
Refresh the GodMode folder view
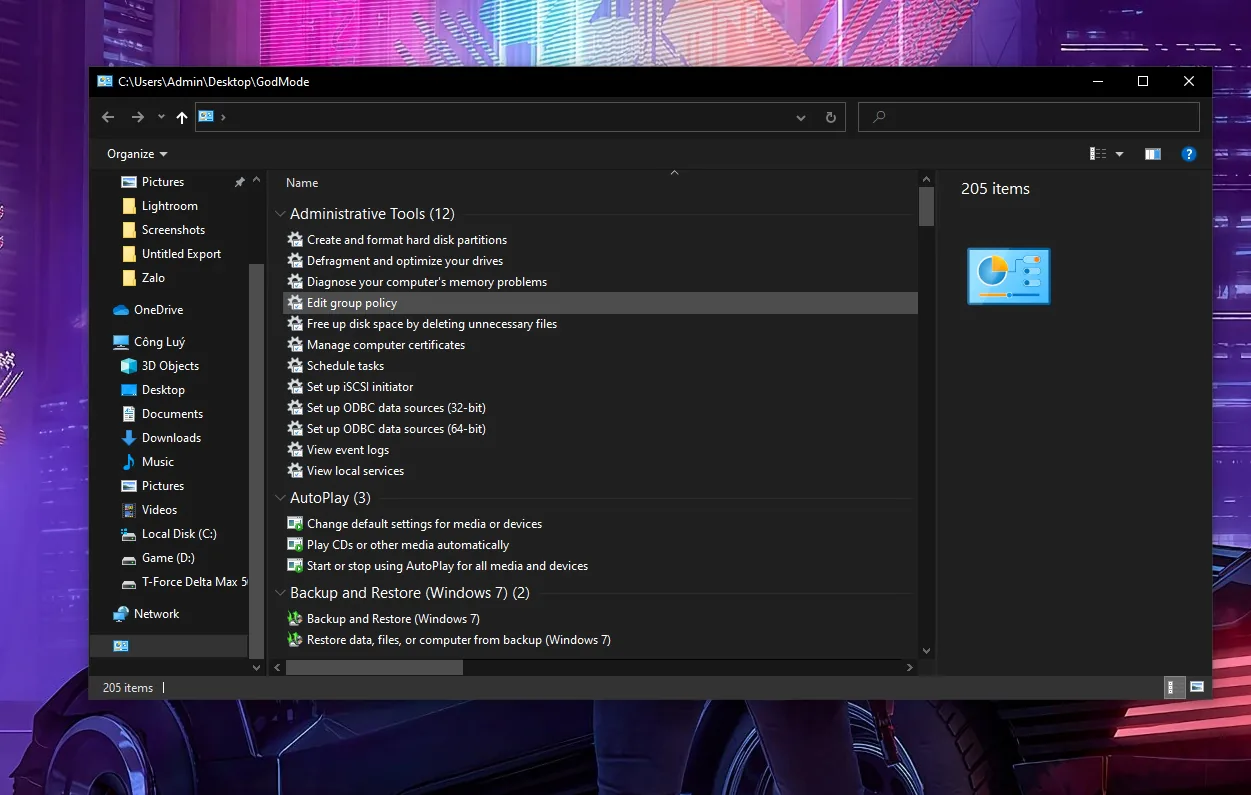830,117
